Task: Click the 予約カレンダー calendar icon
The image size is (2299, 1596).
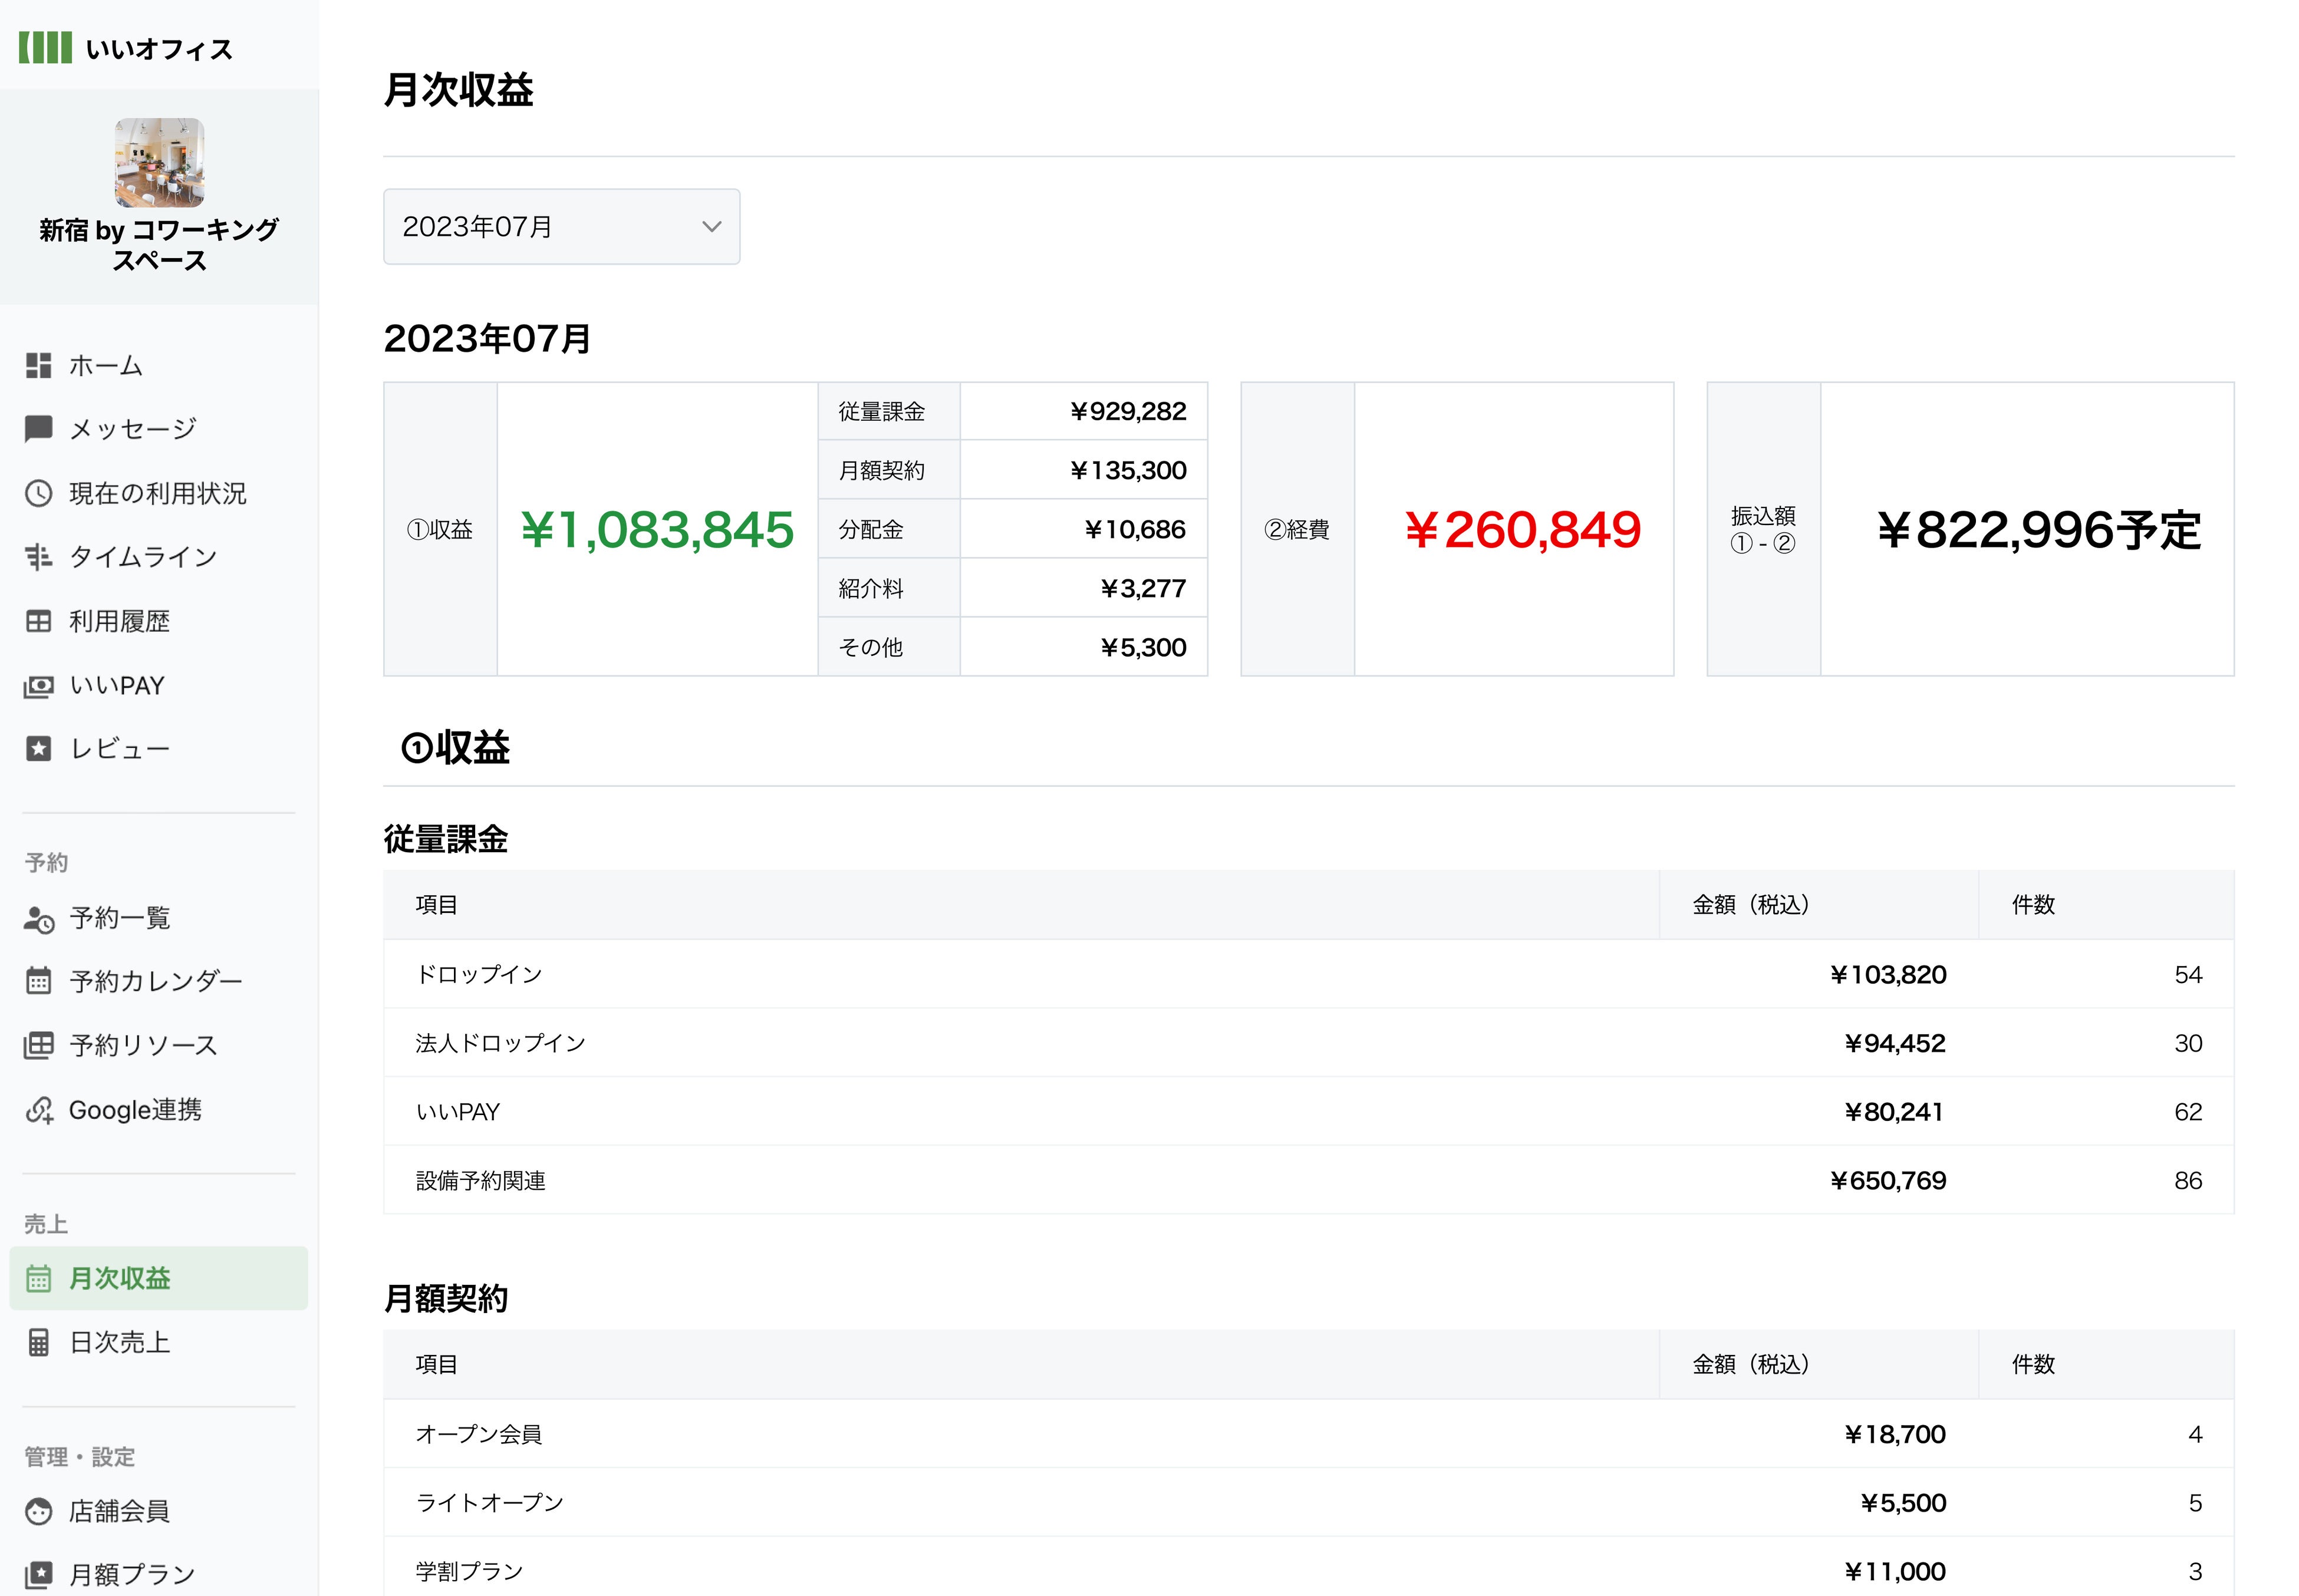Action: pos(38,981)
